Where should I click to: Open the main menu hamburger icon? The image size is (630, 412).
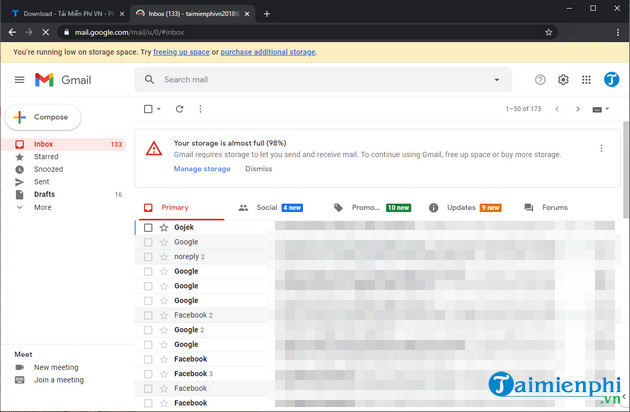tap(19, 80)
